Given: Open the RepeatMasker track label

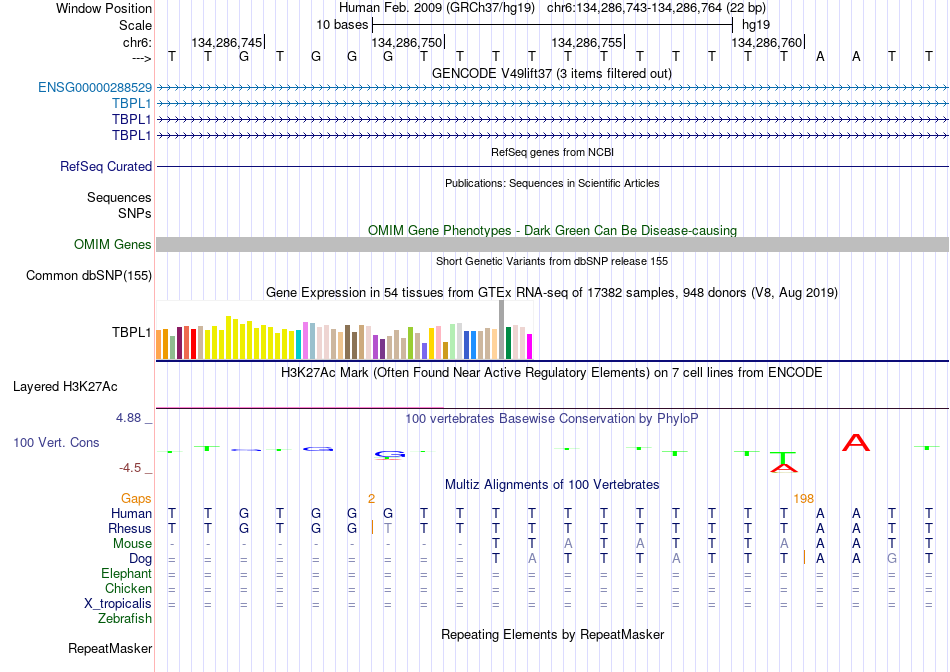Looking at the screenshot, I should [110, 648].
